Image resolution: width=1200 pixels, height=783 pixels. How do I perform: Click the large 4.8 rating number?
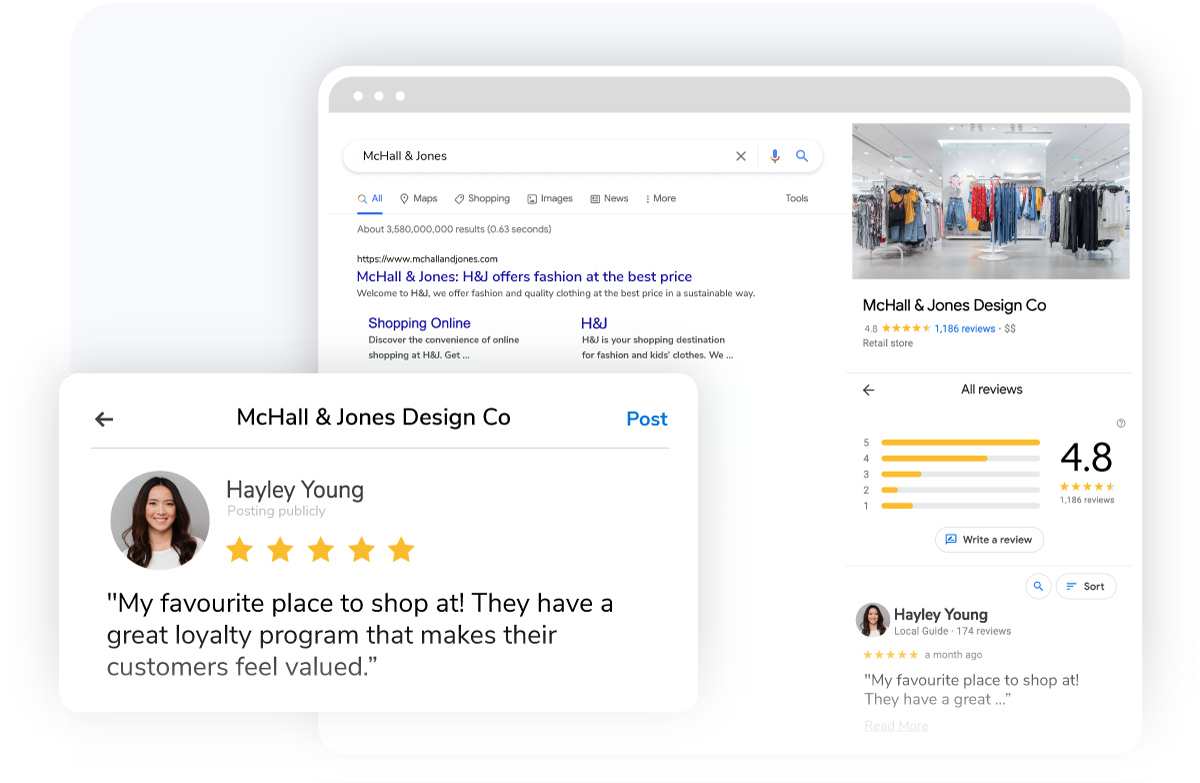tap(1087, 458)
